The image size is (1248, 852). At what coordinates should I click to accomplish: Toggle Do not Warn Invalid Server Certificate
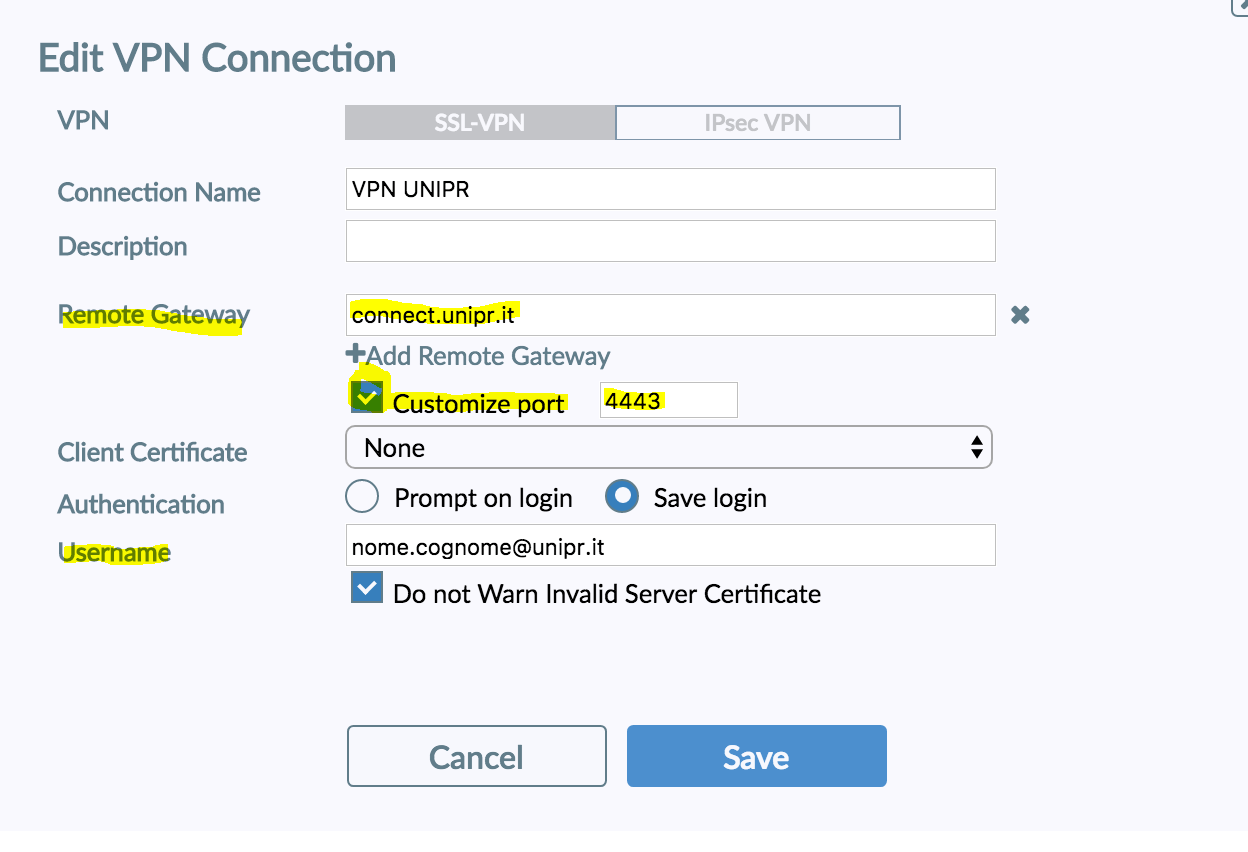tap(367, 588)
